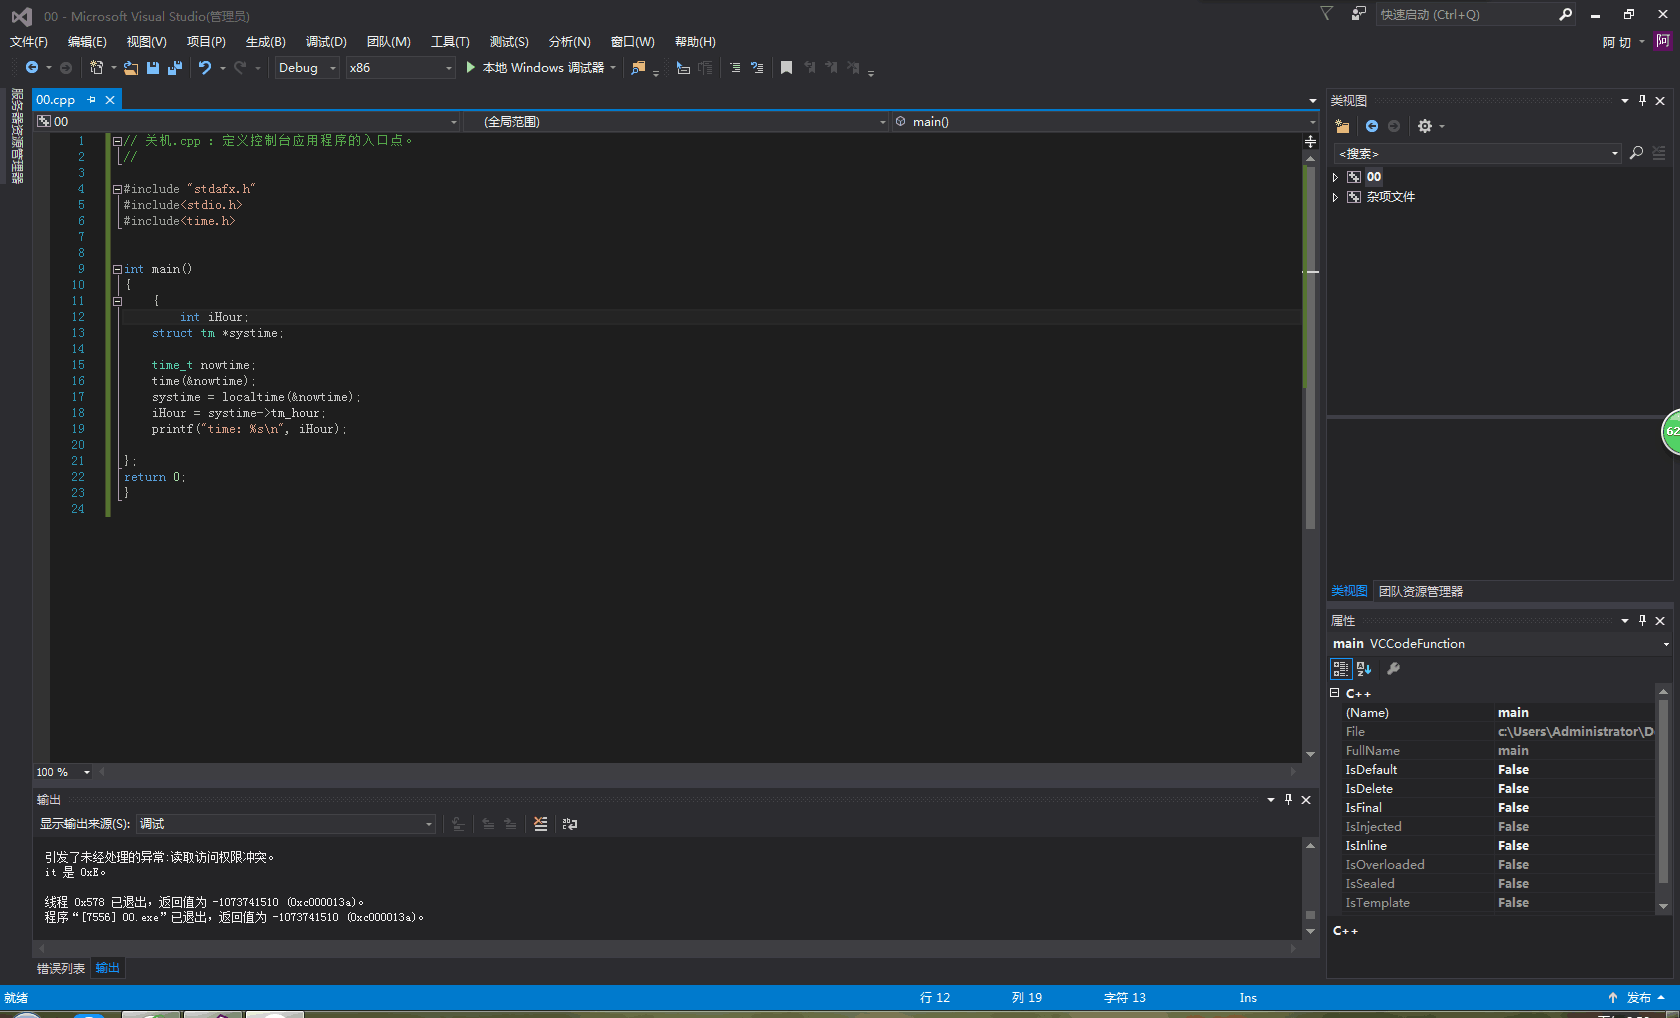This screenshot has height=1018, width=1680.
Task: Click the quick launch search box
Action: (x=1467, y=14)
